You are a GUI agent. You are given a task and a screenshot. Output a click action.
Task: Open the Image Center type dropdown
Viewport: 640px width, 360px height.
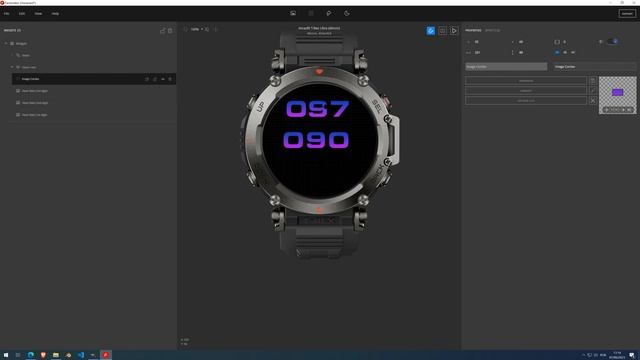(594, 67)
